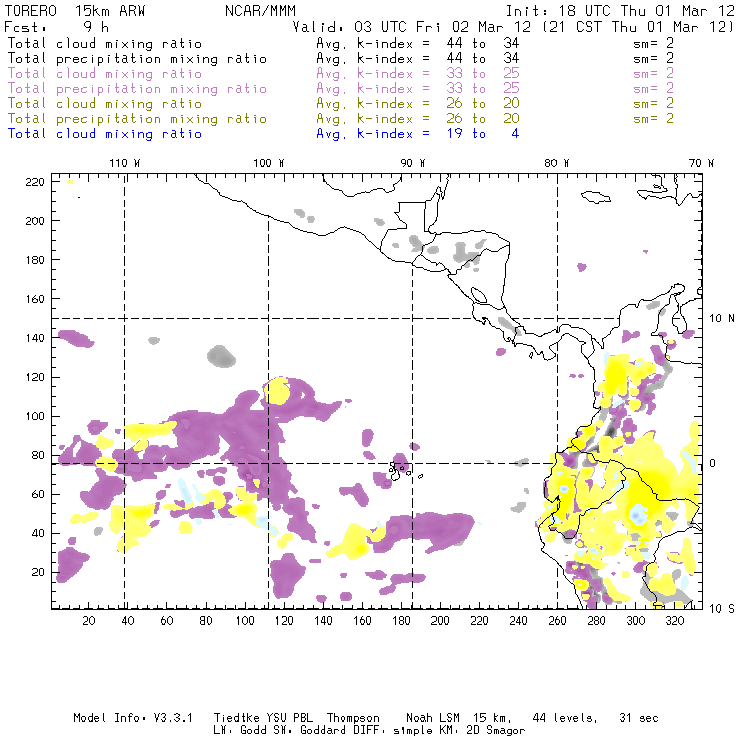
Task: Select the blue Total cloud mixing ratio legend
Action: point(104,134)
